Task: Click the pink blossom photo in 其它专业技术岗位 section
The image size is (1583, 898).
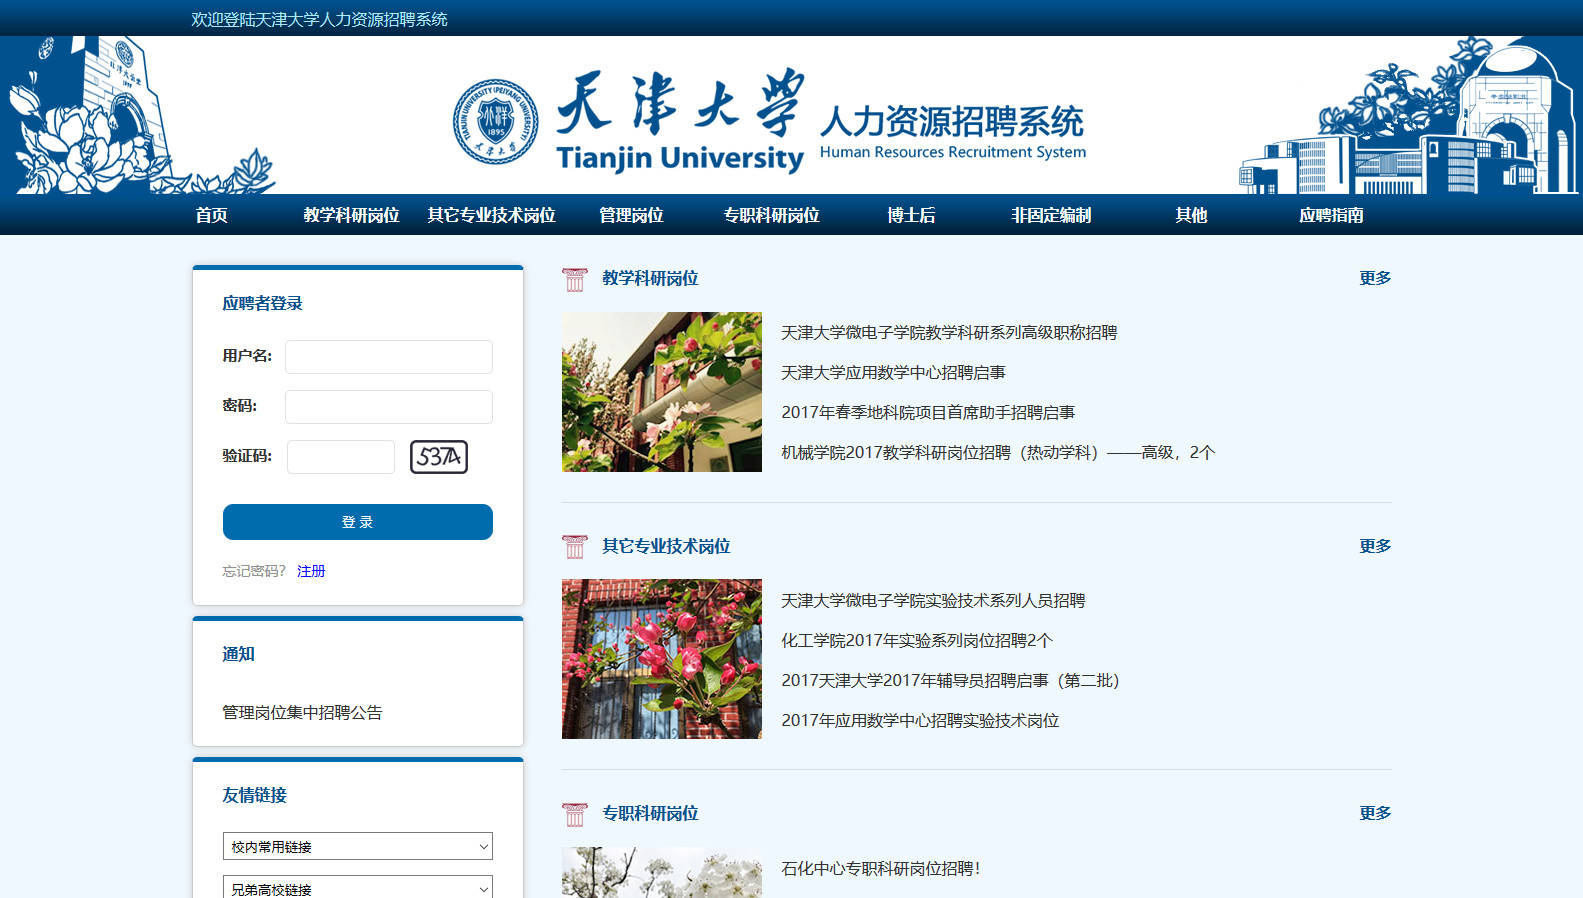Action: coord(662,659)
